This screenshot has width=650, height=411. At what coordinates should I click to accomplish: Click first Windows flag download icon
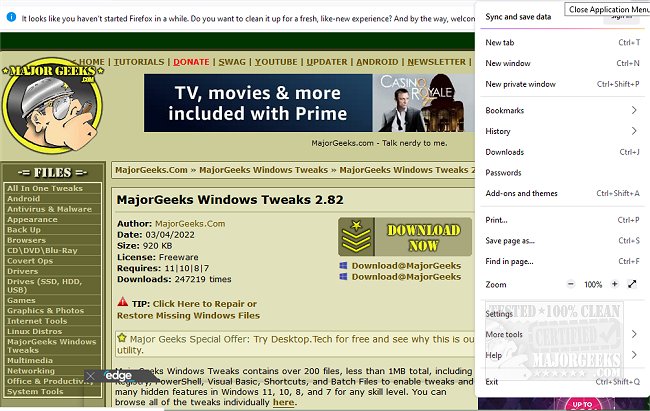click(343, 265)
